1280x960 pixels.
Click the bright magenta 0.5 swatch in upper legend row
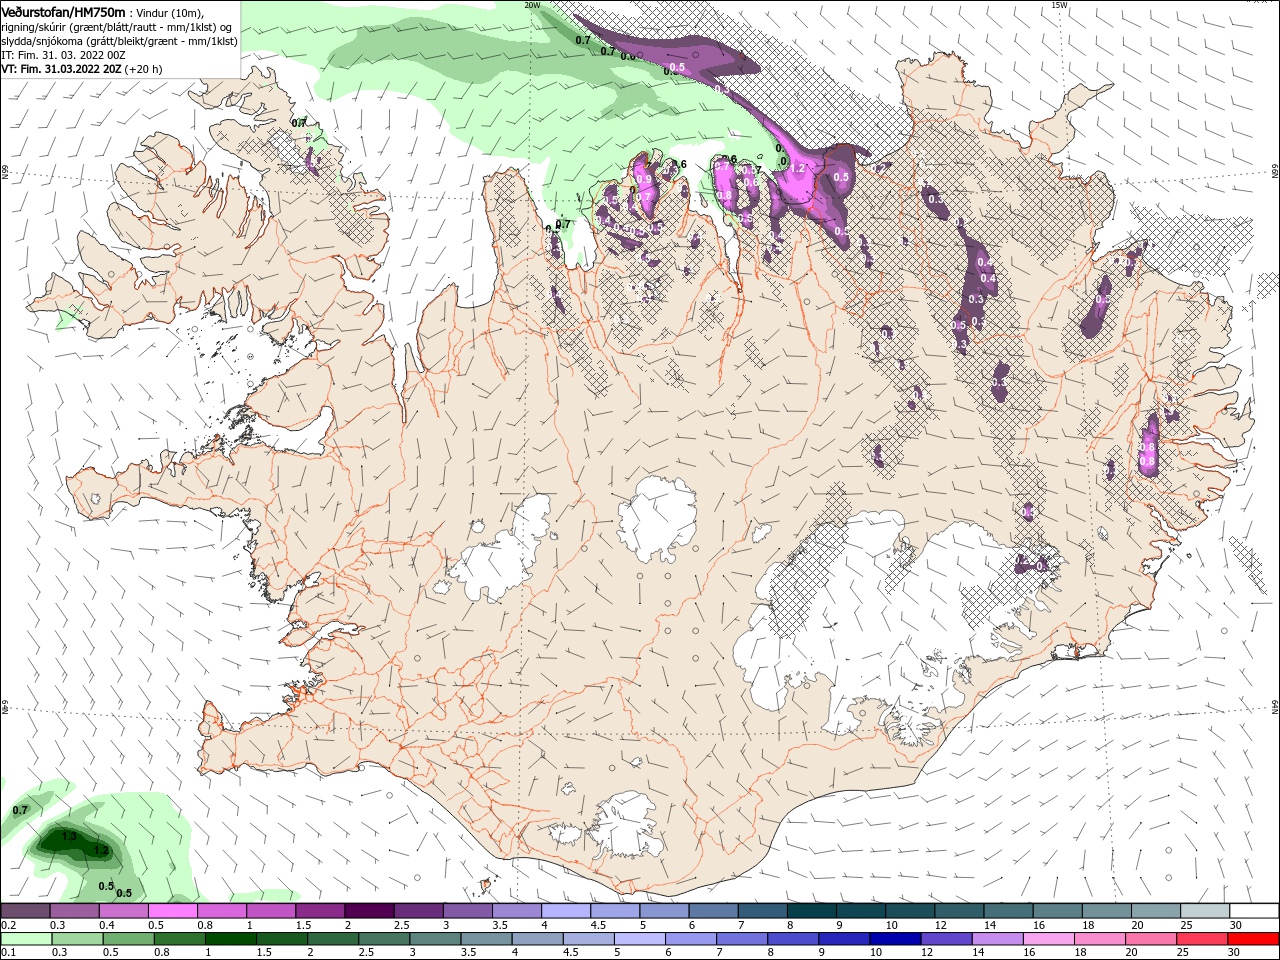[x=172, y=910]
